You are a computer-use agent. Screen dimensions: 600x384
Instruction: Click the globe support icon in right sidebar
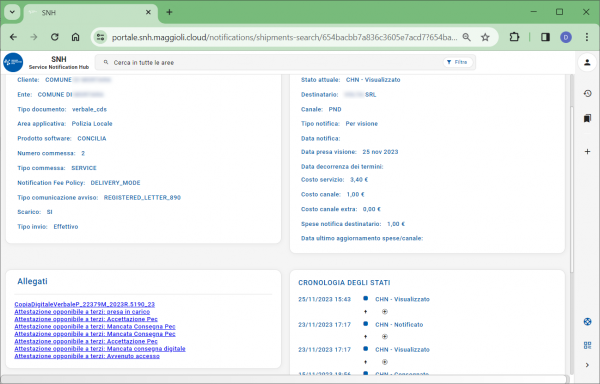pyautogui.click(x=587, y=322)
